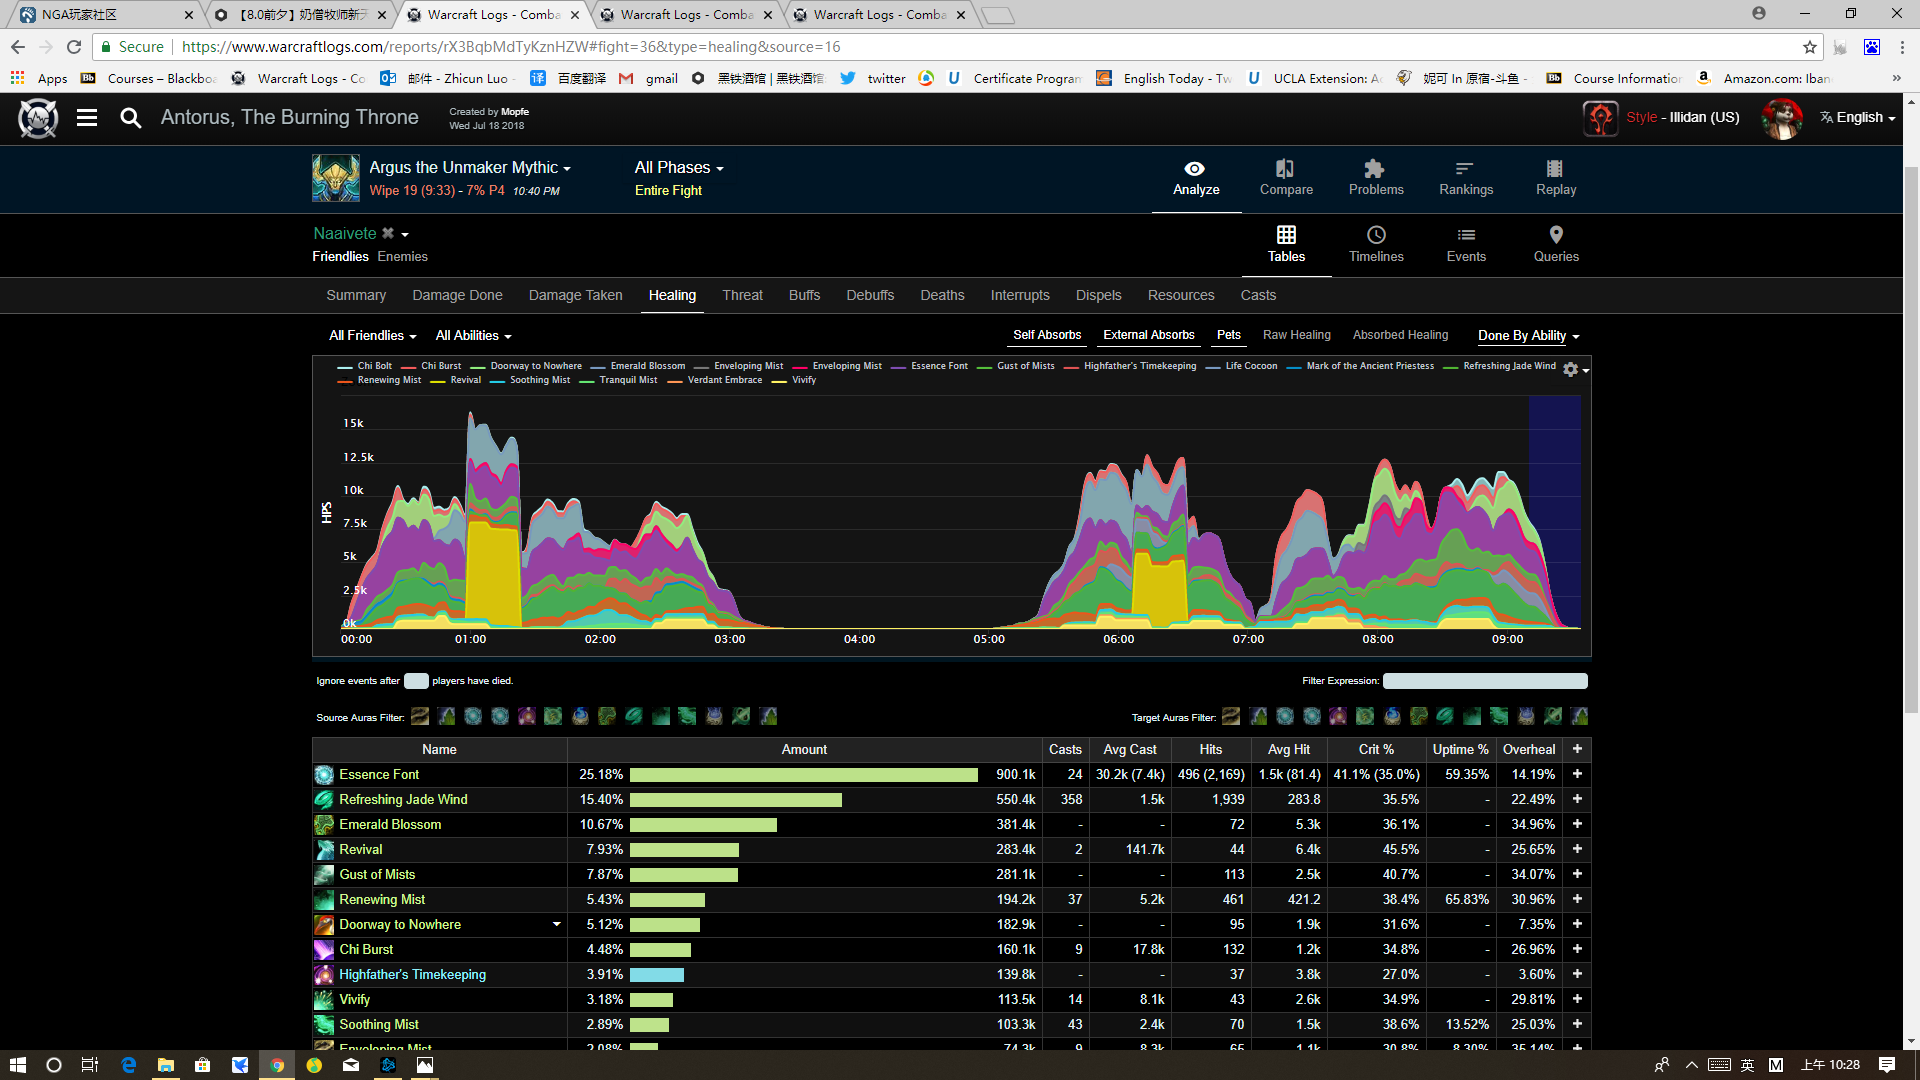Image resolution: width=1920 pixels, height=1080 pixels.
Task: Toggle Revival legend series
Action: tap(456, 380)
